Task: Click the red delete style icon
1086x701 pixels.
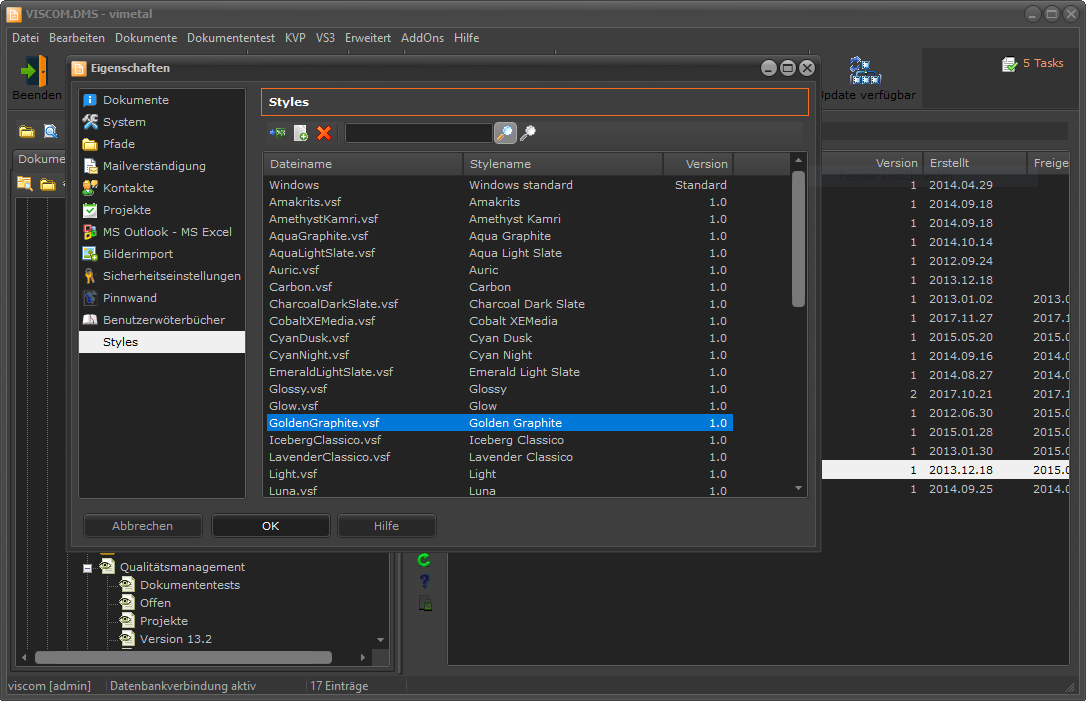Action: pyautogui.click(x=323, y=132)
